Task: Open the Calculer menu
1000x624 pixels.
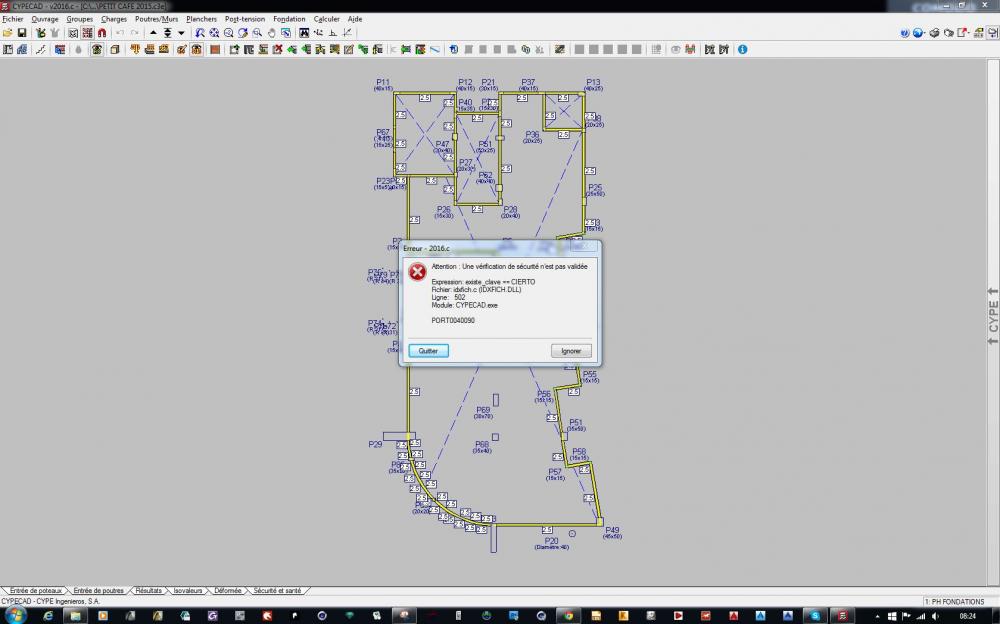Action: pyautogui.click(x=327, y=19)
